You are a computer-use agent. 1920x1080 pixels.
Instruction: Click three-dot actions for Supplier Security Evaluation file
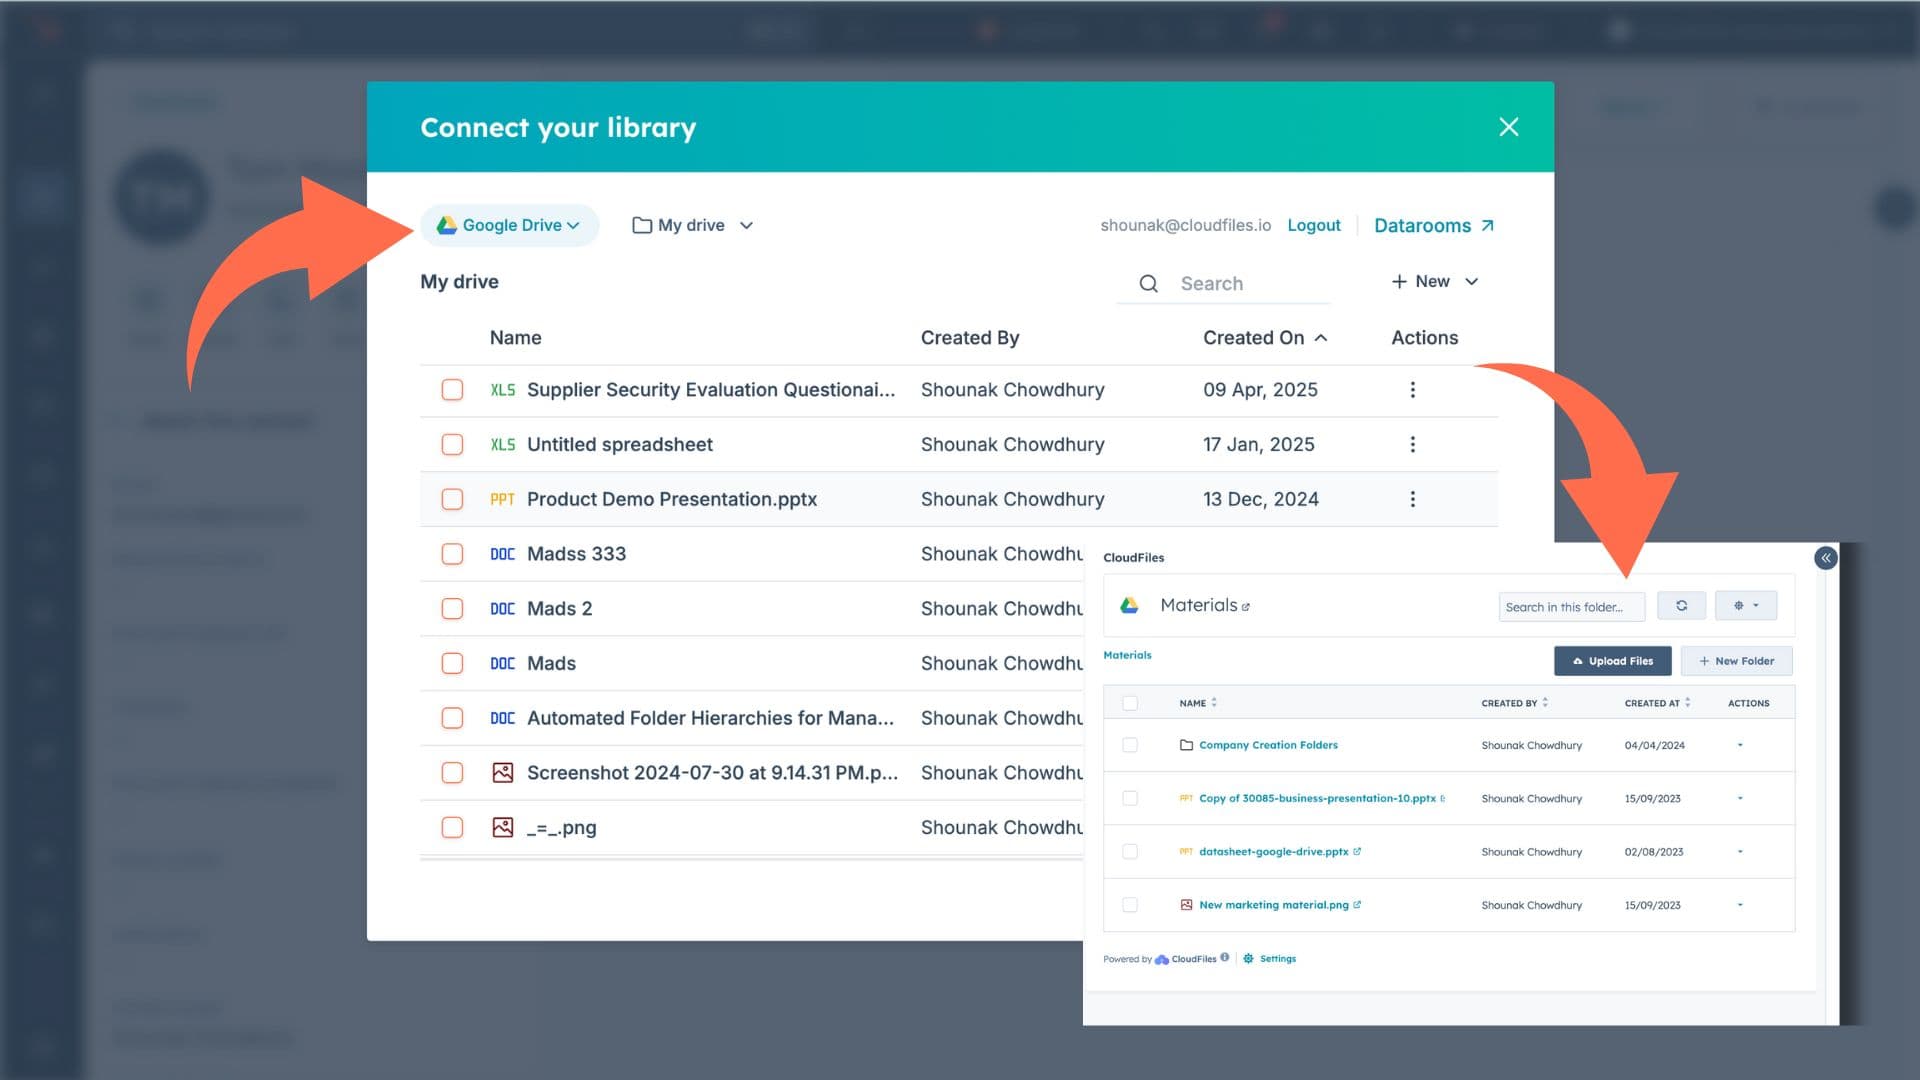1412,390
